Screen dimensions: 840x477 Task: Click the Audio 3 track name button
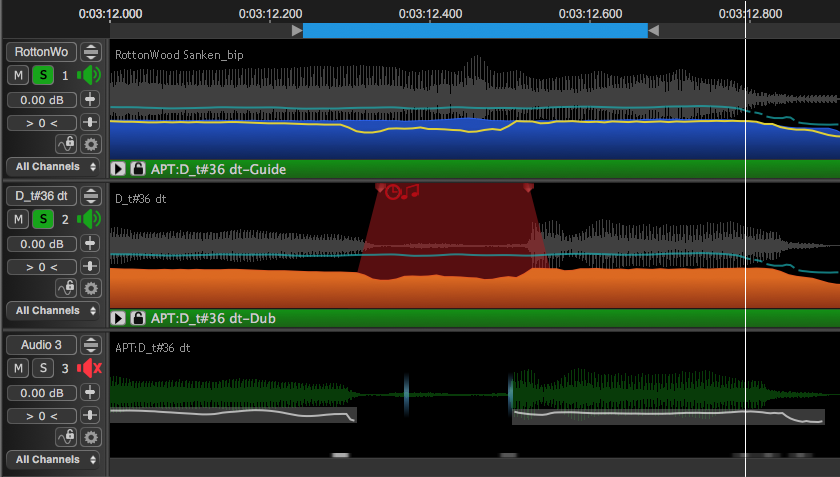41,345
